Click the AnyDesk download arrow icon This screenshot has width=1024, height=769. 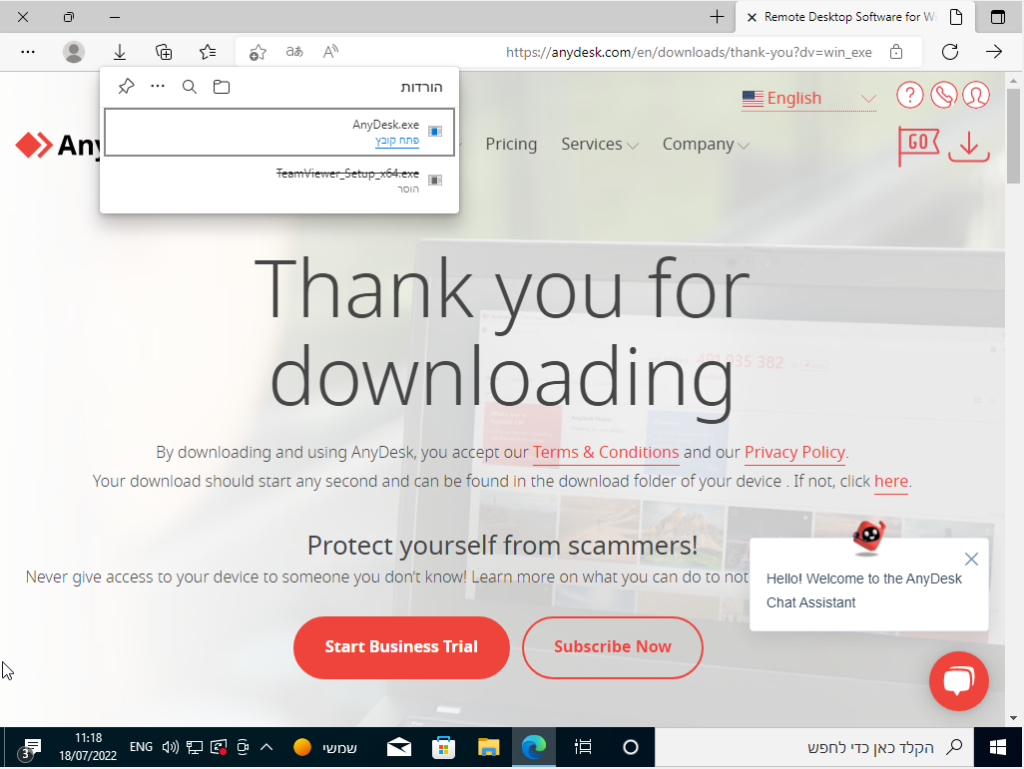coord(968,145)
